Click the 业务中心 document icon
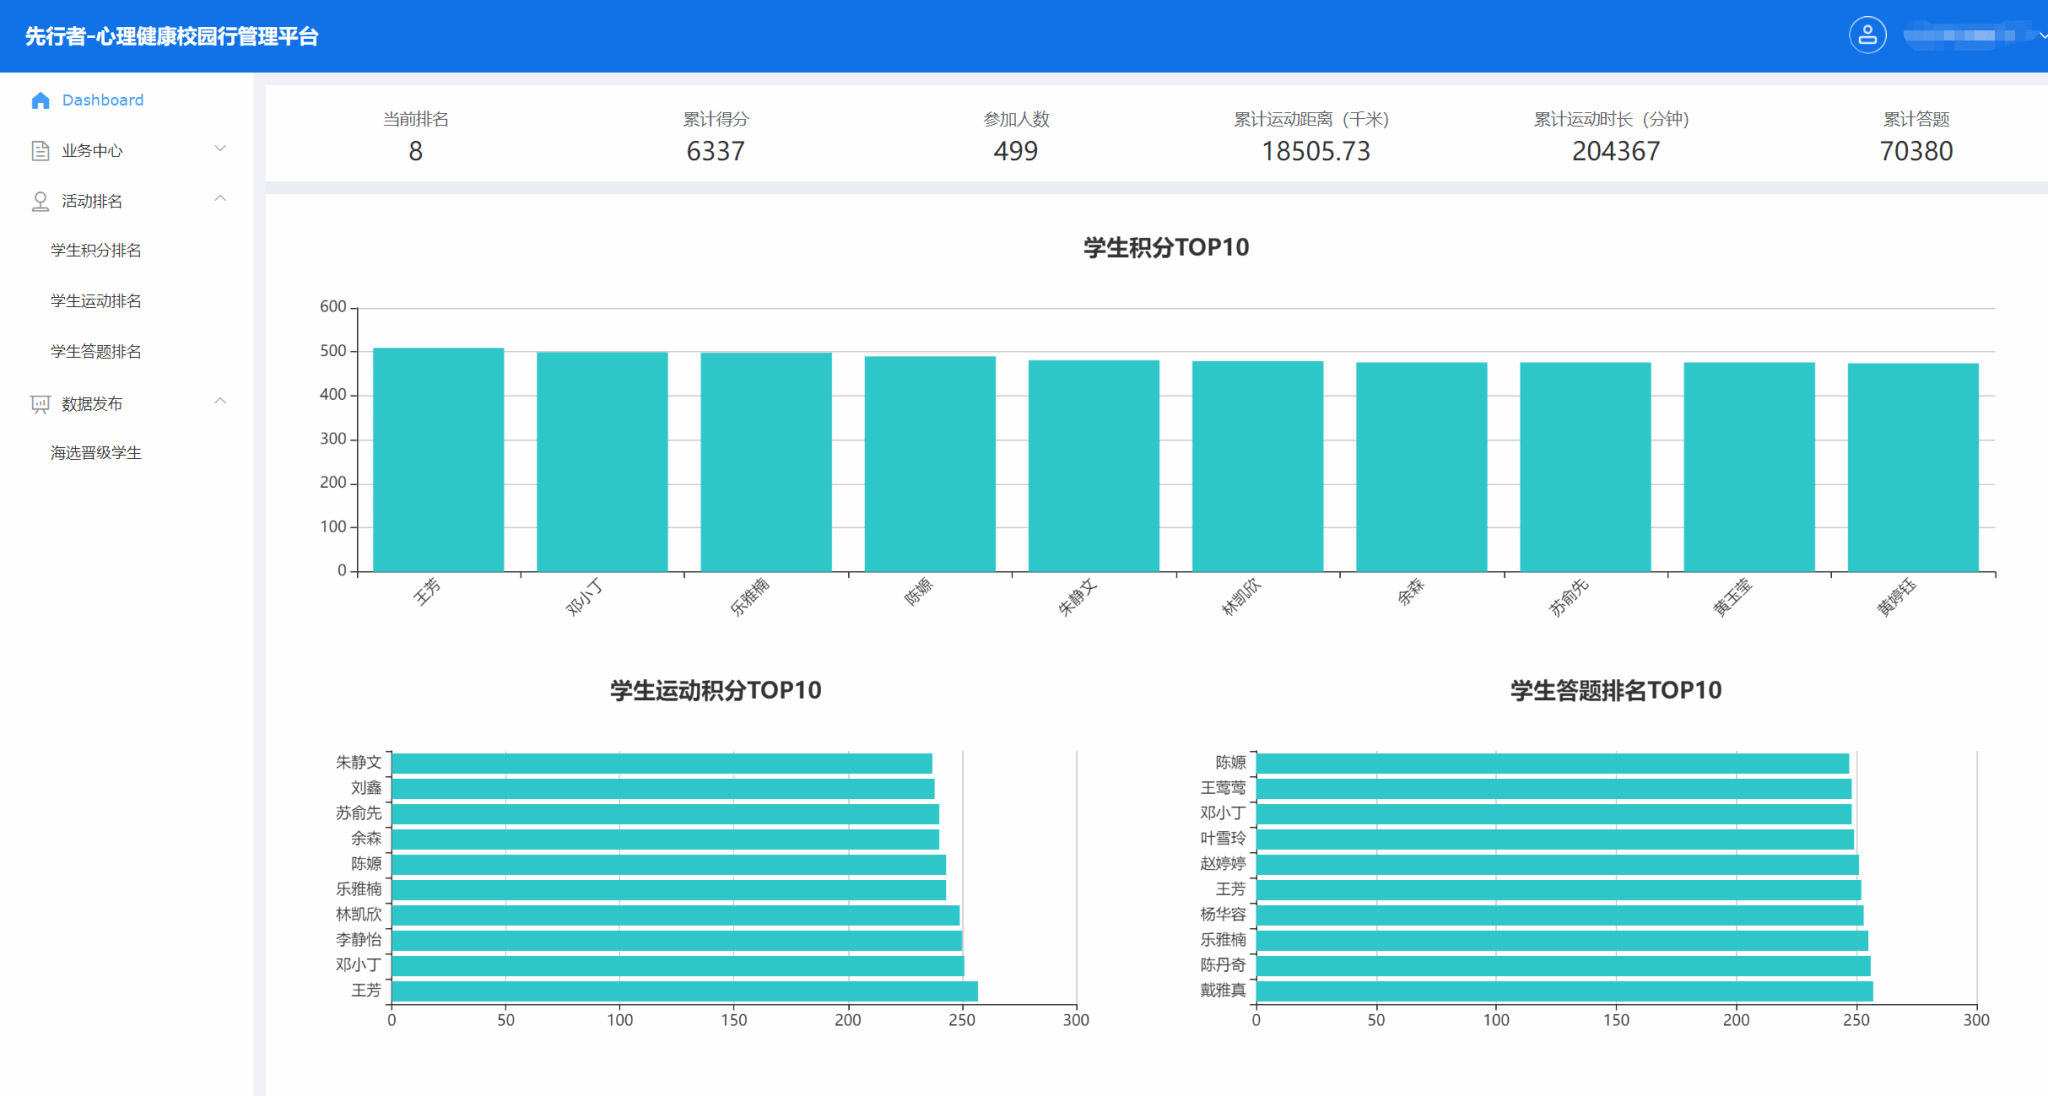Viewport: 2048px width, 1096px height. tap(40, 151)
